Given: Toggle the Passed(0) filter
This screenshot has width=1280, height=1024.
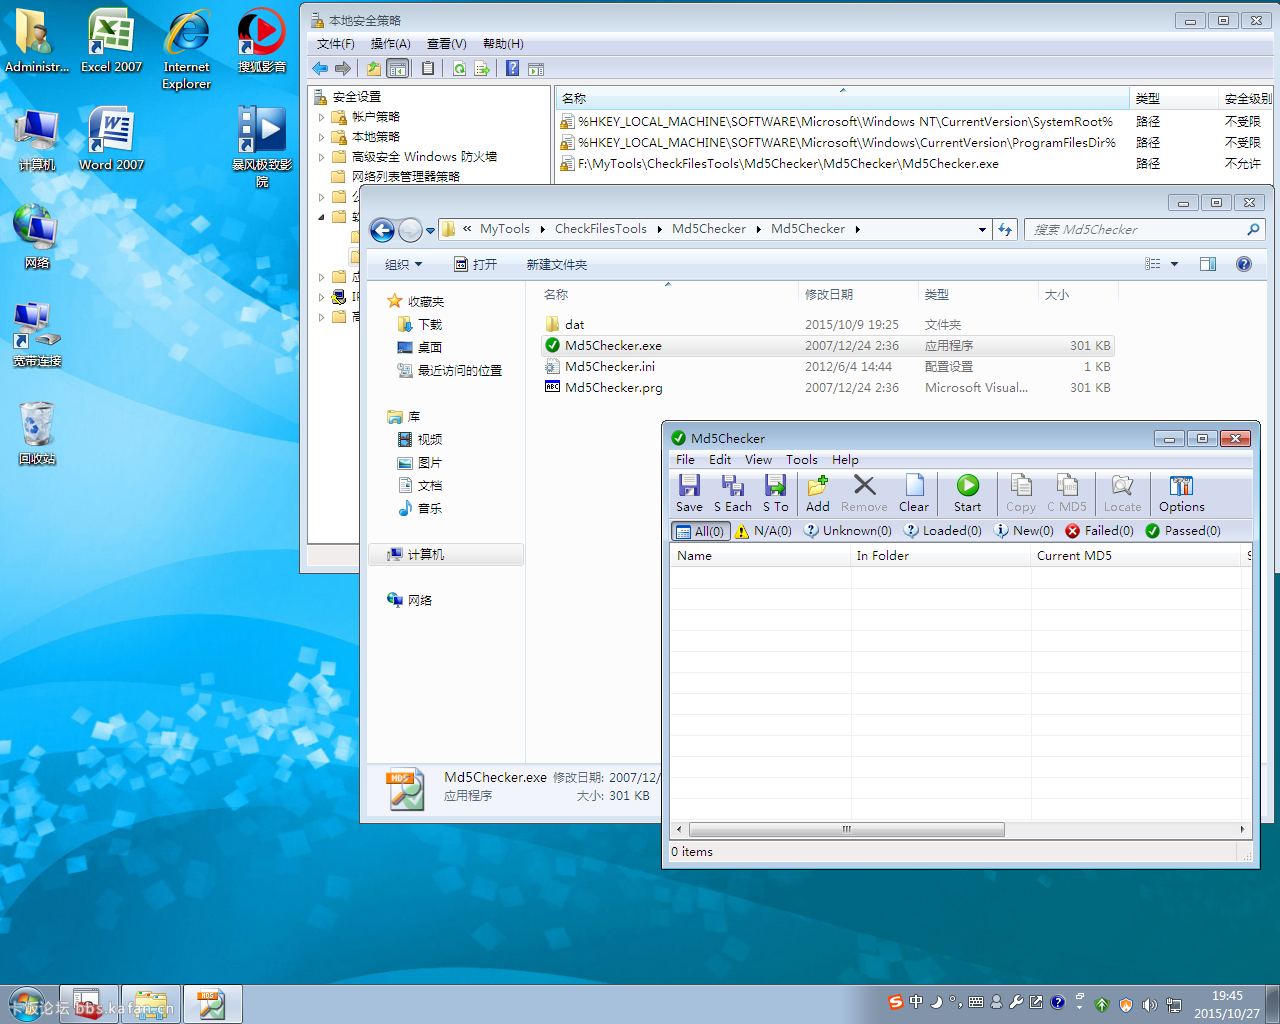Looking at the screenshot, I should point(1183,531).
